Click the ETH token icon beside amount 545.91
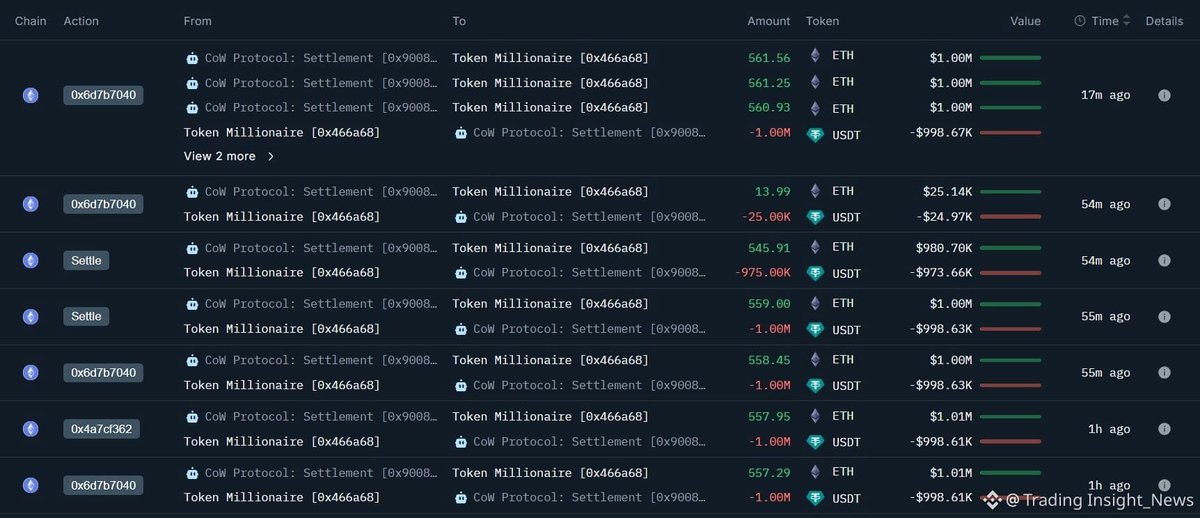The image size is (1200, 518). point(814,247)
